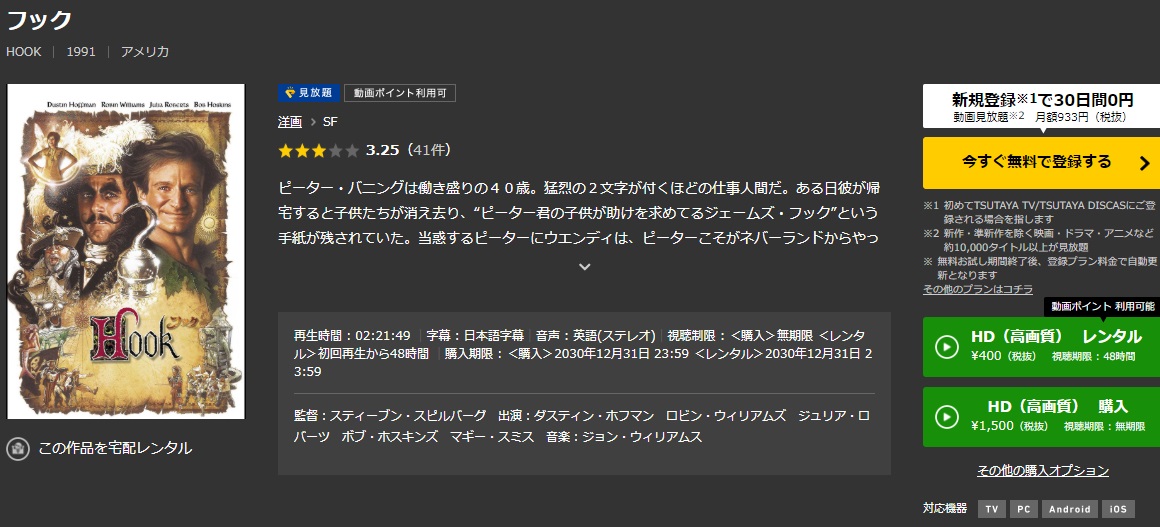Click the 字幕：日本語字幕 text
1160x527 pixels.
(x=475, y=334)
